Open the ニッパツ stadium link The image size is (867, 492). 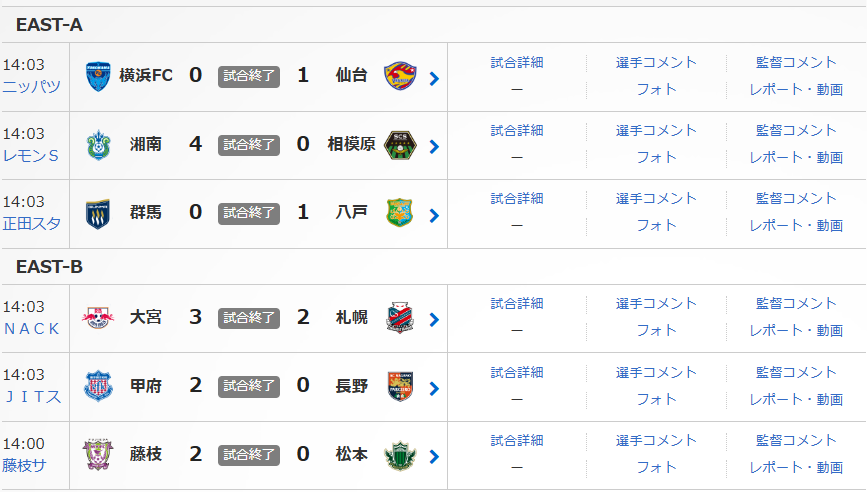tap(31, 87)
